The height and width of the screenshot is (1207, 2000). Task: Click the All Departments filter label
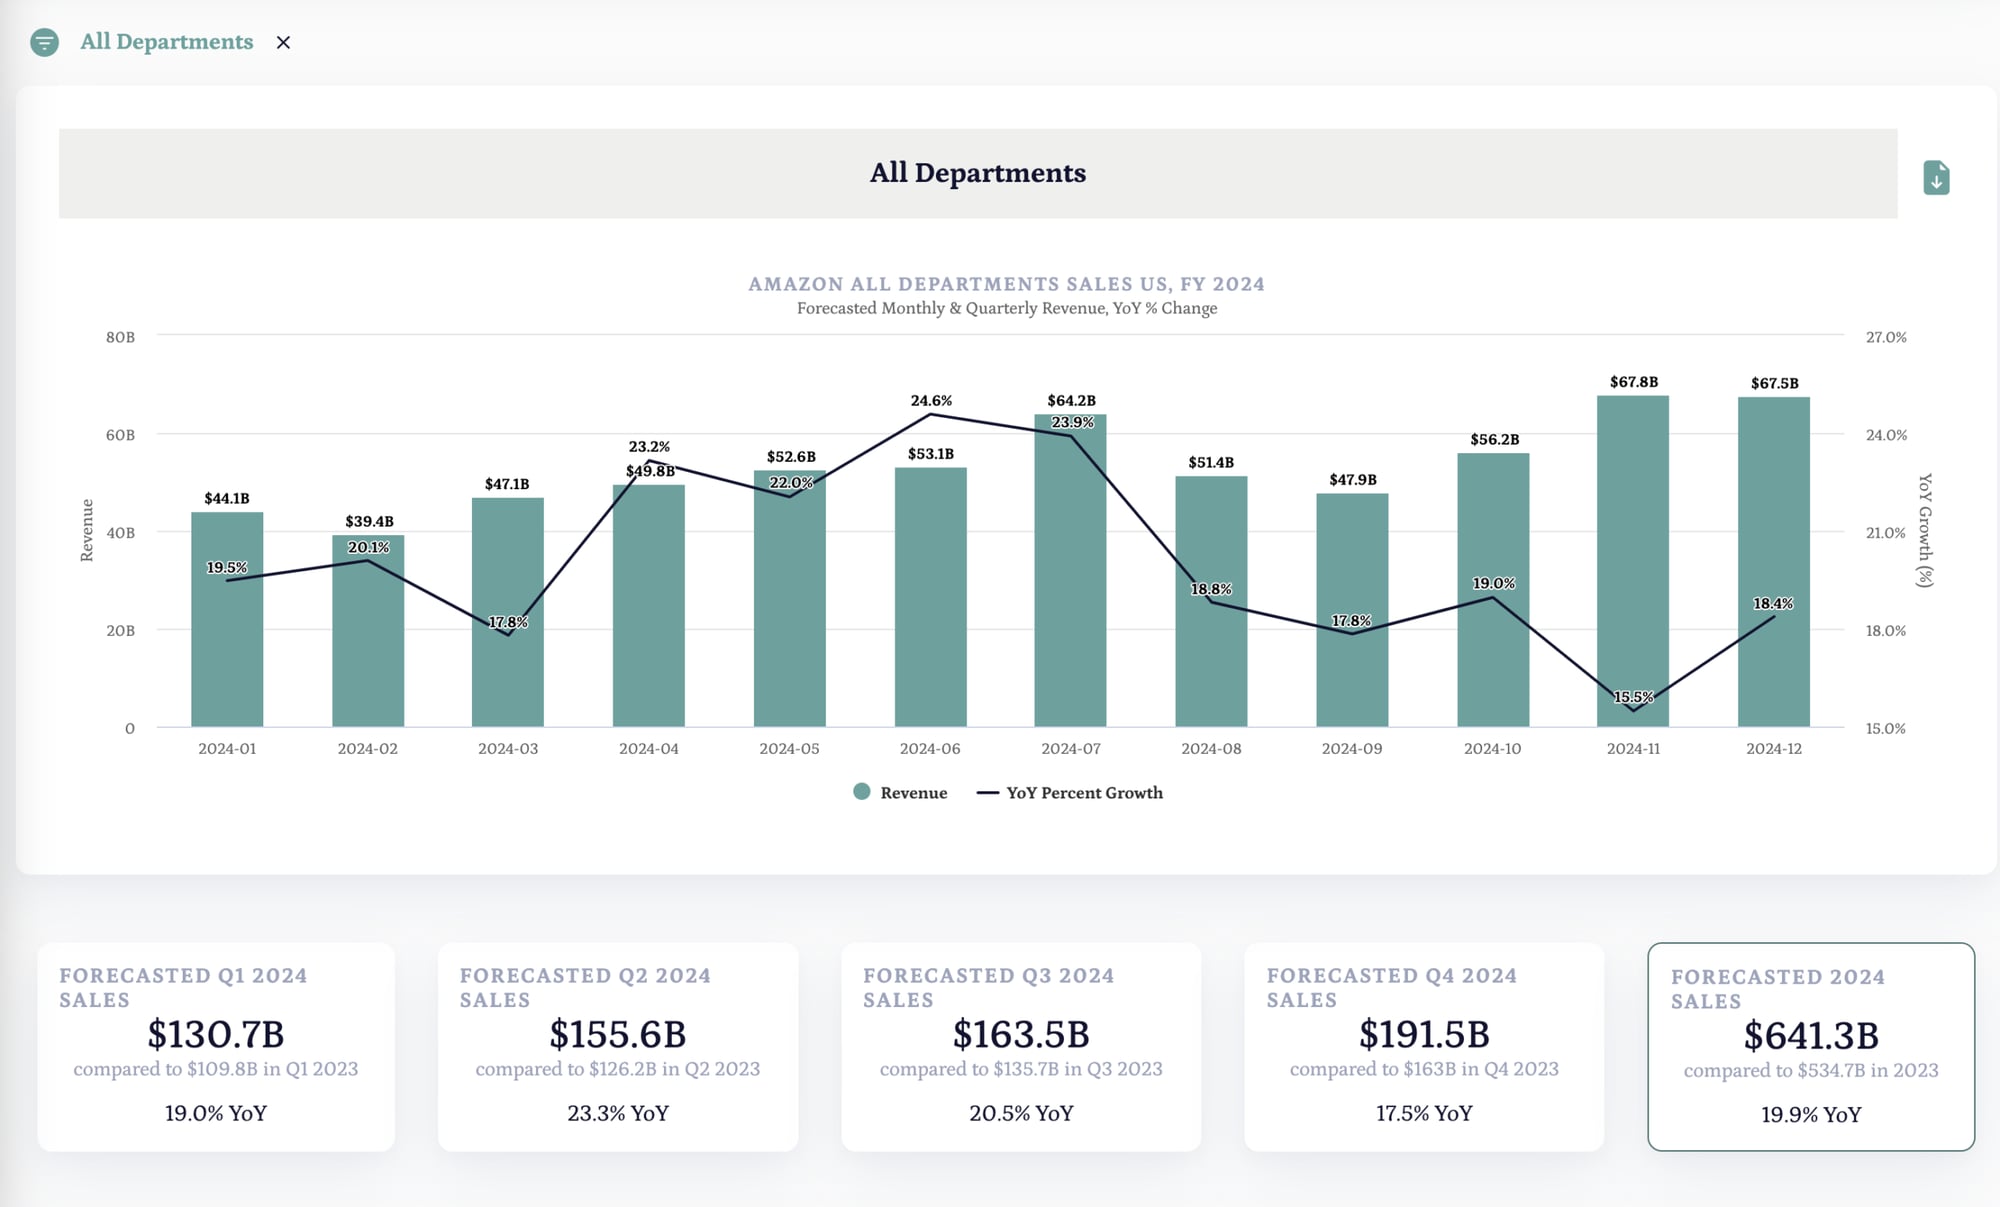167,42
